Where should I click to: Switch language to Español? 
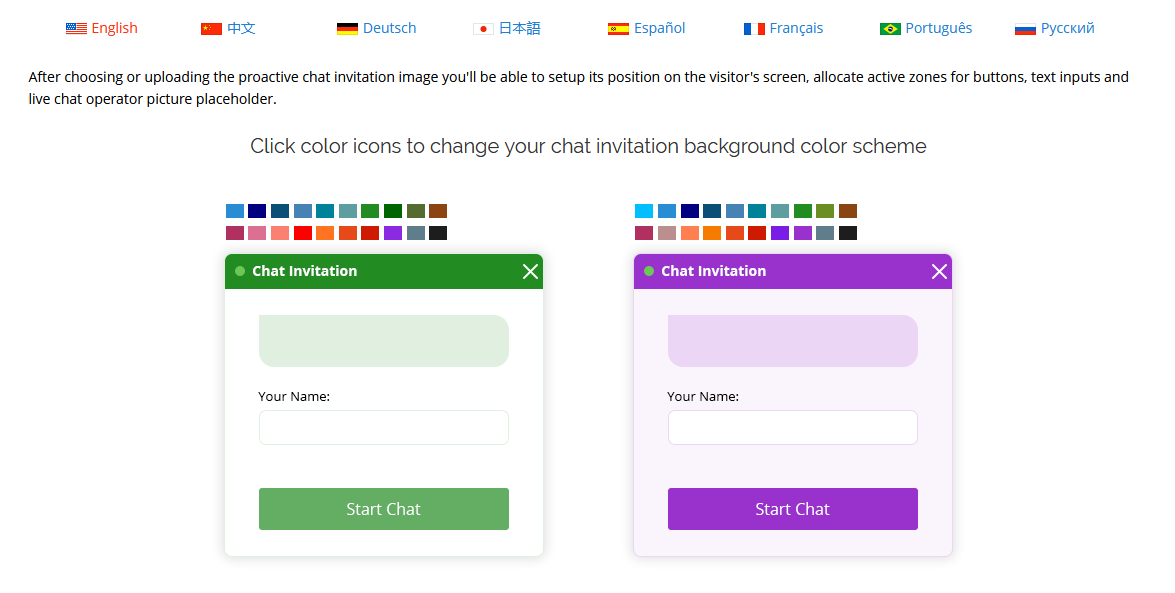[658, 28]
